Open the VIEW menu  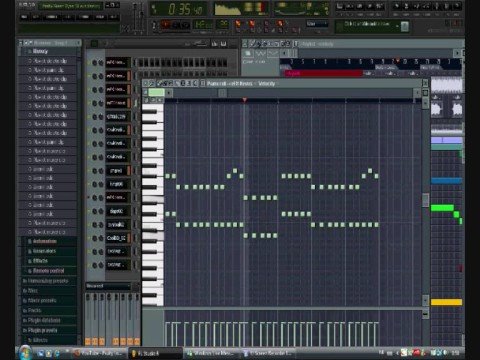click(68, 17)
